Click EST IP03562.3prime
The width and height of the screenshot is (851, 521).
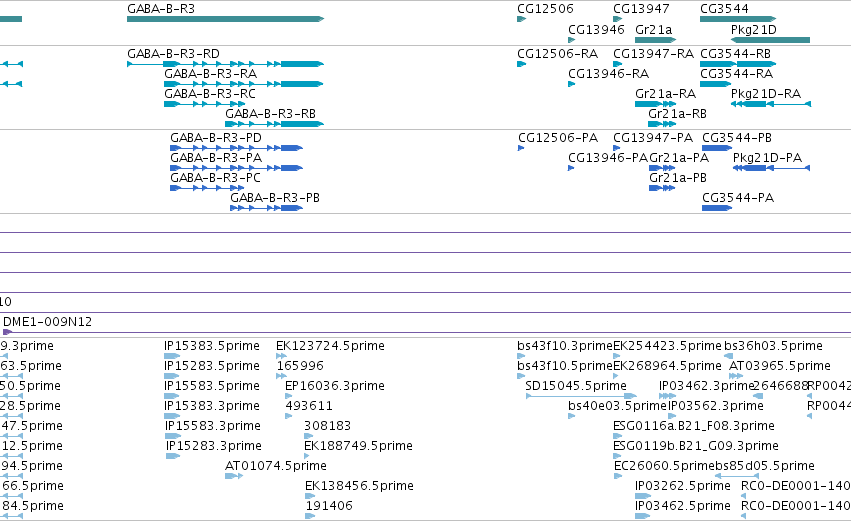[672, 416]
